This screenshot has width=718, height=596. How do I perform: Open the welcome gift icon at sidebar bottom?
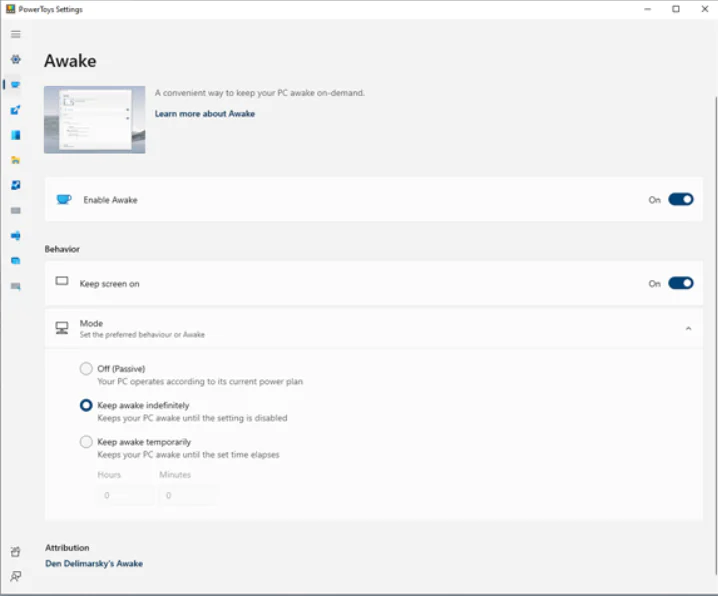coord(16,552)
